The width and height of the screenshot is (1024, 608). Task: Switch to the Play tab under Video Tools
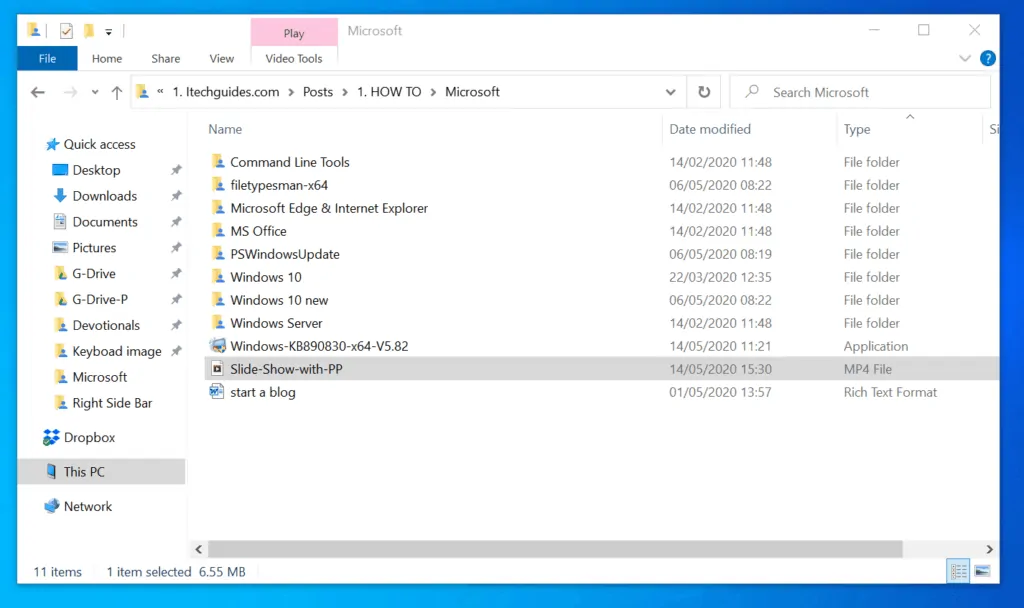click(x=293, y=32)
